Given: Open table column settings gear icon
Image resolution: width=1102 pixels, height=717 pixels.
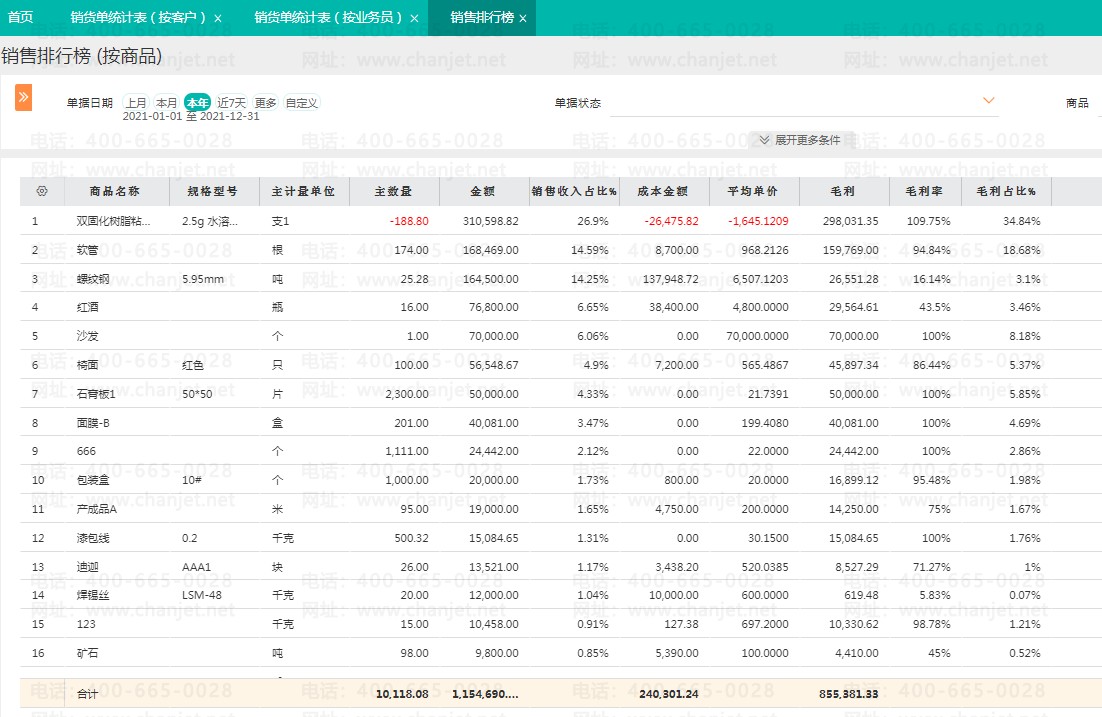Looking at the screenshot, I should (41, 191).
